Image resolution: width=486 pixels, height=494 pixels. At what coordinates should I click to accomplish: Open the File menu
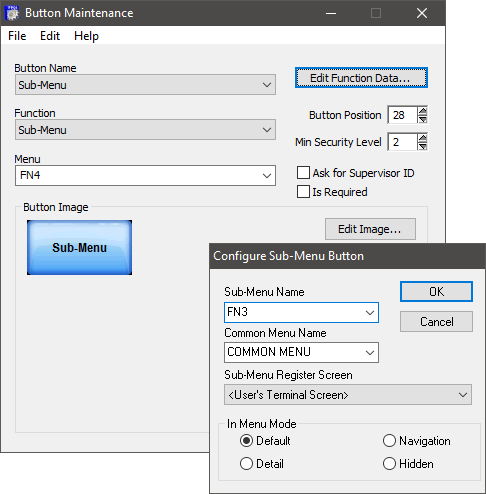point(17,36)
